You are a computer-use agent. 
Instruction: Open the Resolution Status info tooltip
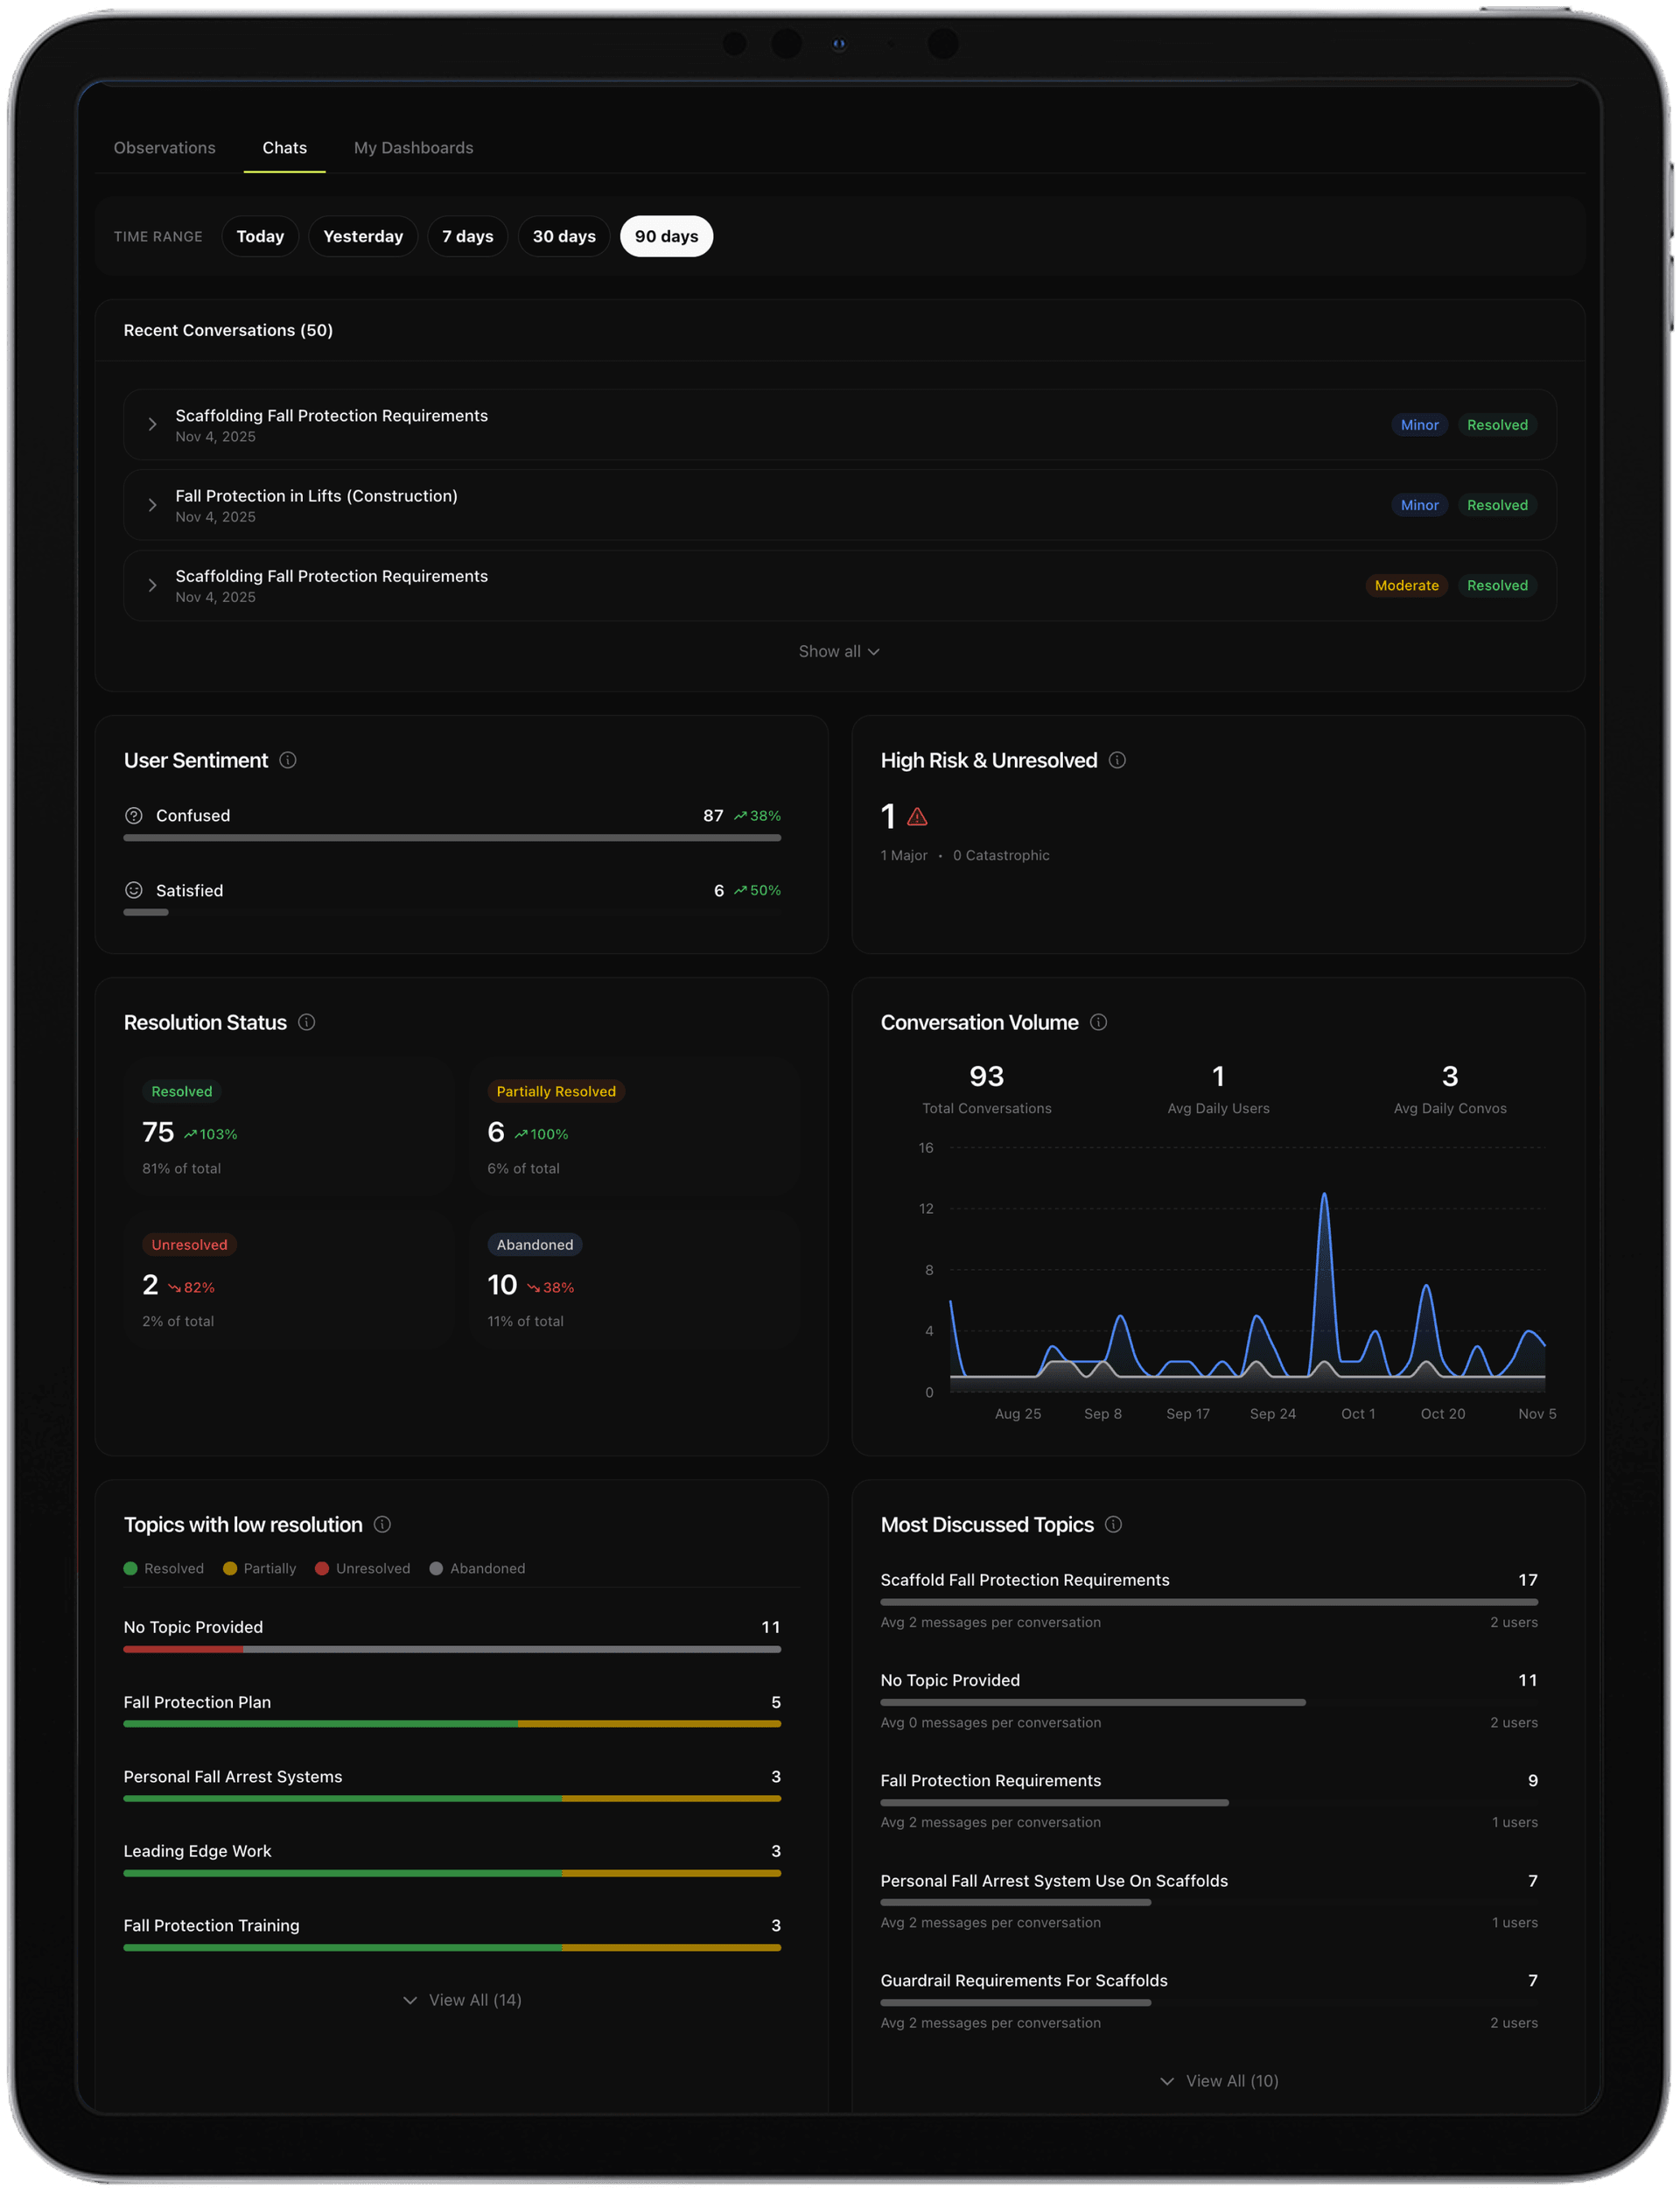[x=306, y=1022]
